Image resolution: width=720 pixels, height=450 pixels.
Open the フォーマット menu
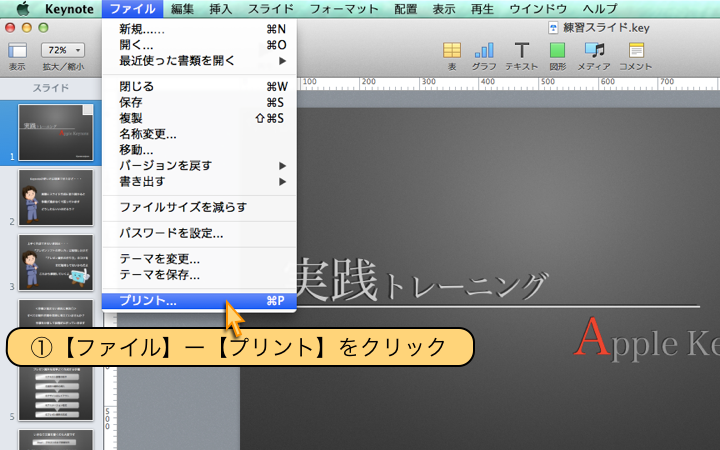tap(344, 9)
